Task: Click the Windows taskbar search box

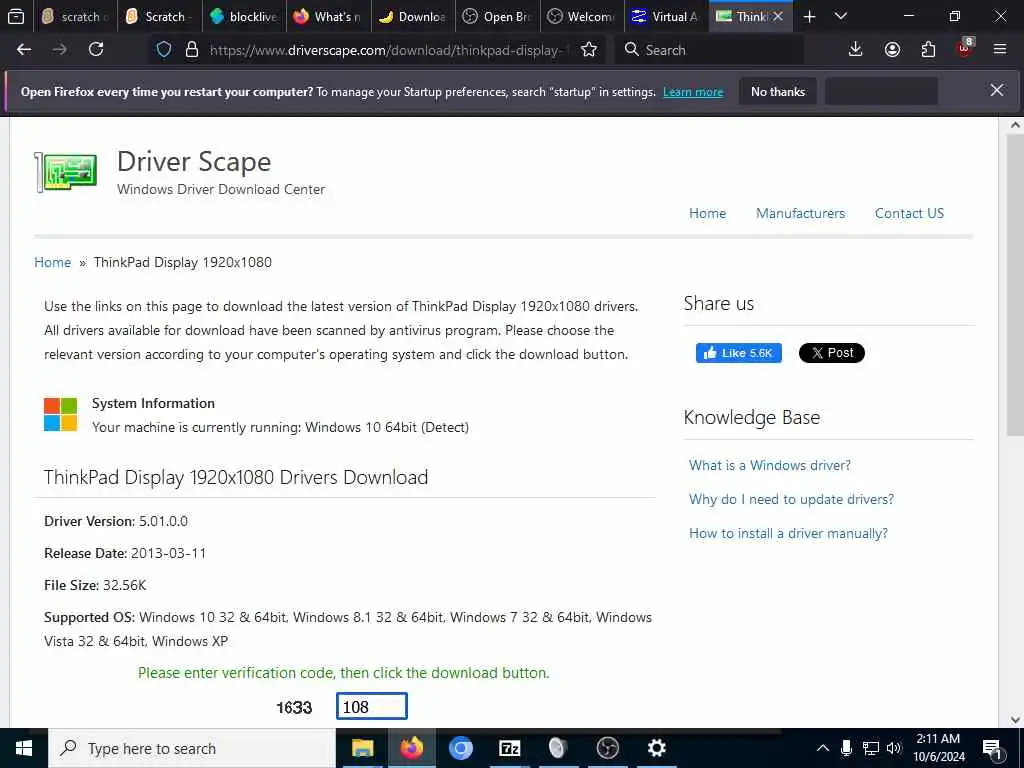Action: 191,748
